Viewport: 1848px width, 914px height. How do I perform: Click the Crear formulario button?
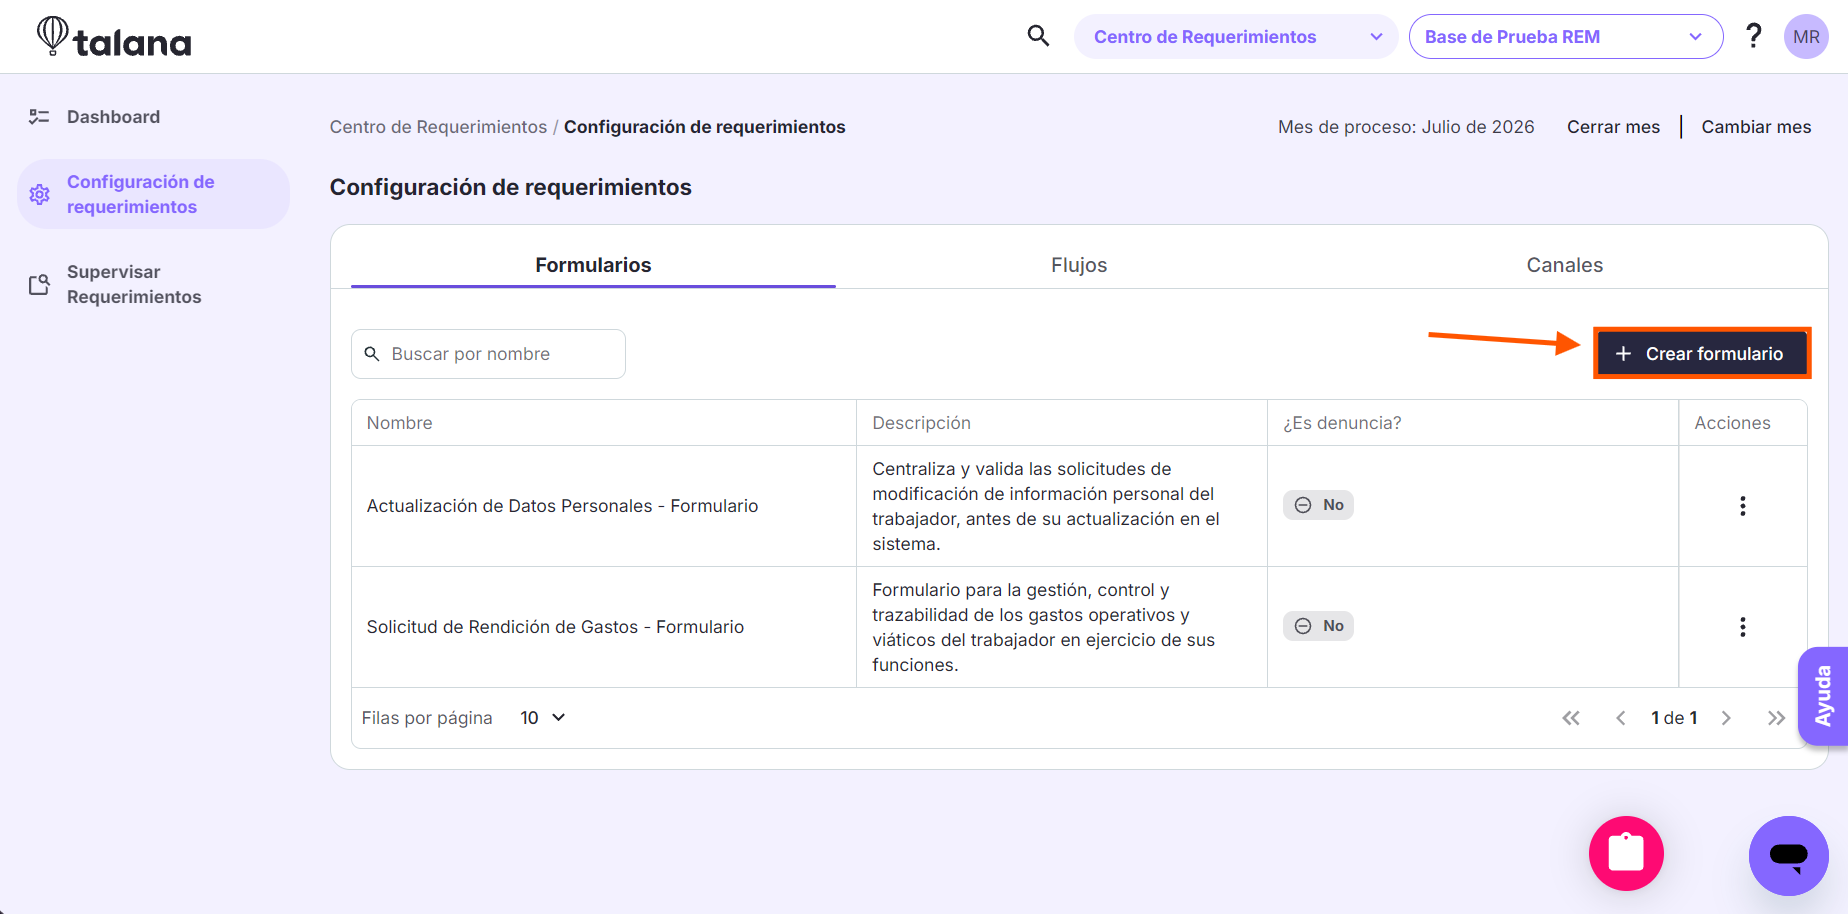point(1702,354)
